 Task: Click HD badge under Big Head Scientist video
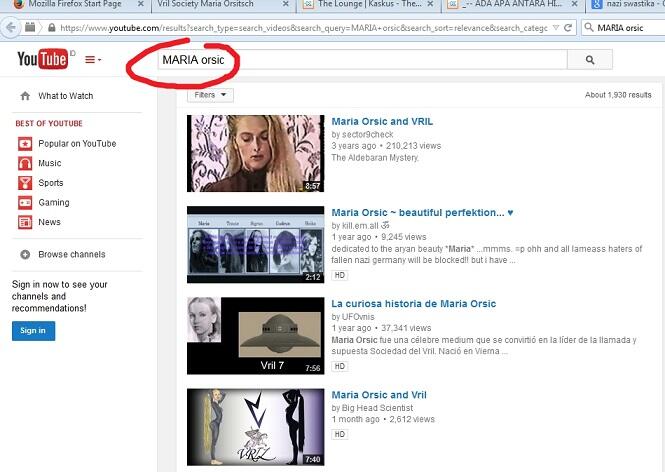coord(340,434)
